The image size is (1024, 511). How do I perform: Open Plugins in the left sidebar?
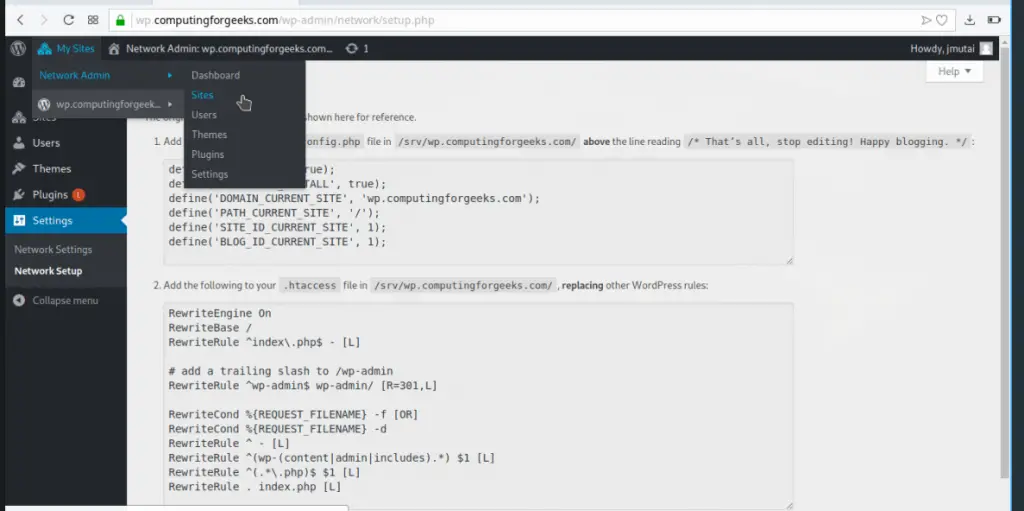click(50, 195)
